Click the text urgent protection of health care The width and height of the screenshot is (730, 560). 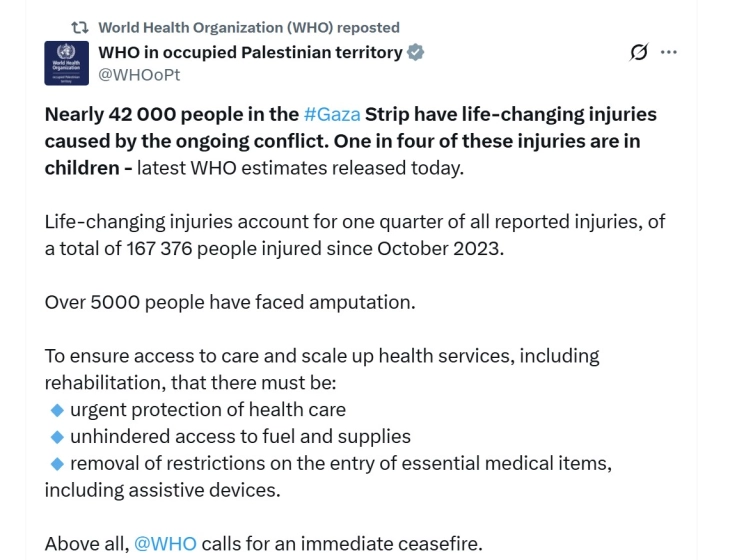click(x=208, y=409)
